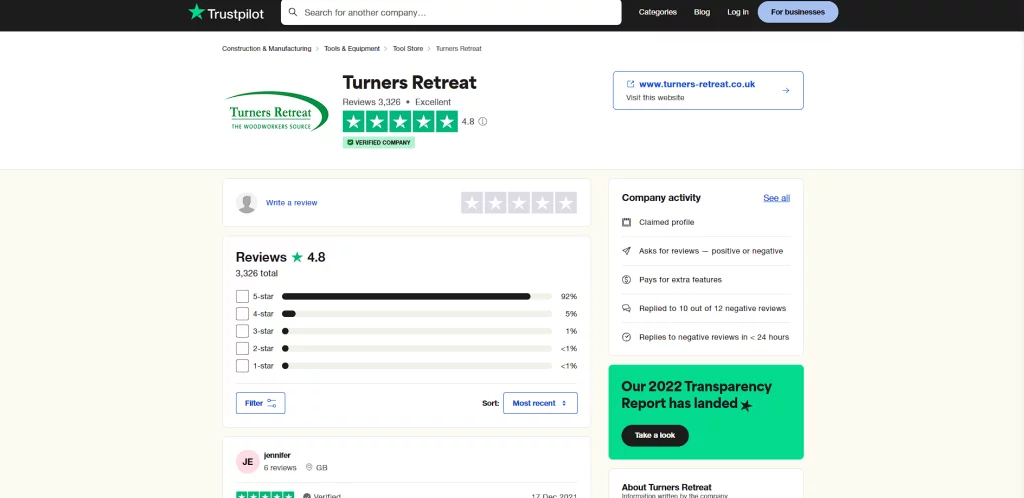Screen dimensions: 1024x498
Task: Click the arrow icon in website card
Action: tap(786, 90)
